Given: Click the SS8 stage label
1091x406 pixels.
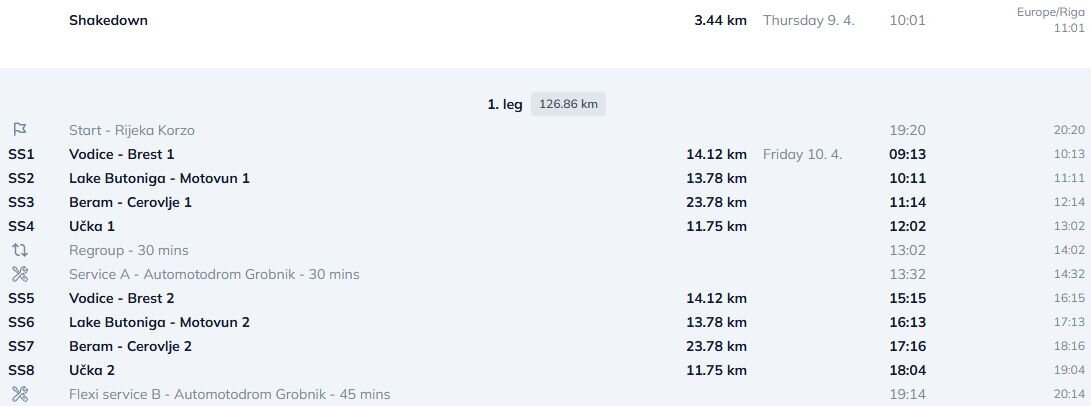Looking at the screenshot, I should point(21,370).
